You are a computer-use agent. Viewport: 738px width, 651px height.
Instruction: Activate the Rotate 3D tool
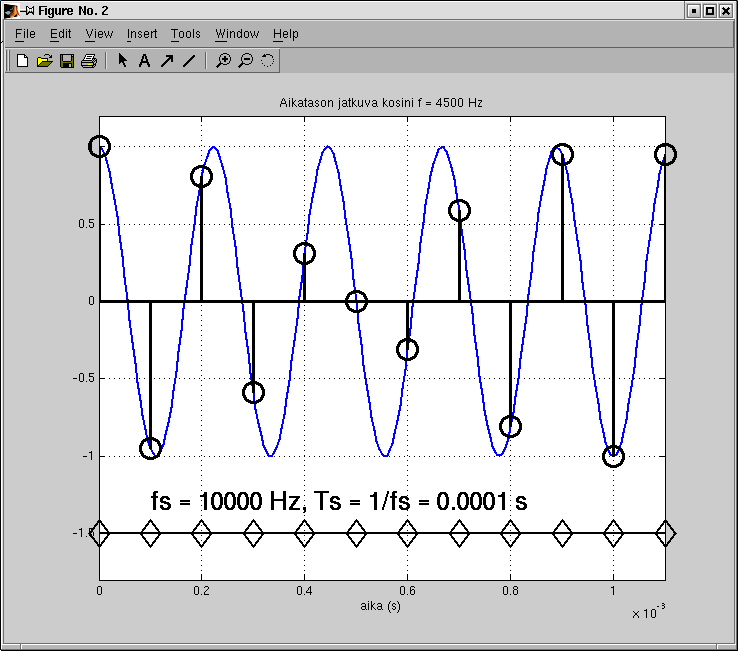coord(267,61)
